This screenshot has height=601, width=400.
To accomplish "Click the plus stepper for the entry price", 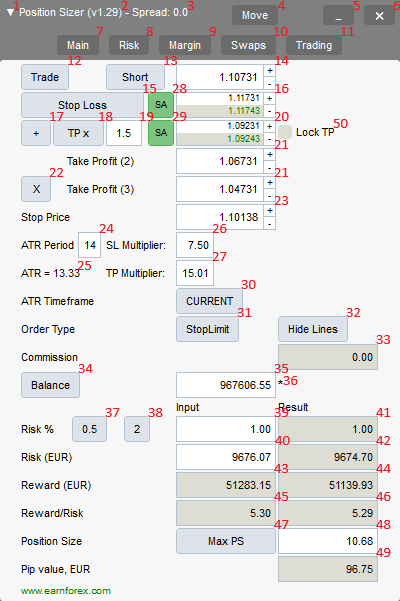I will point(270,71).
